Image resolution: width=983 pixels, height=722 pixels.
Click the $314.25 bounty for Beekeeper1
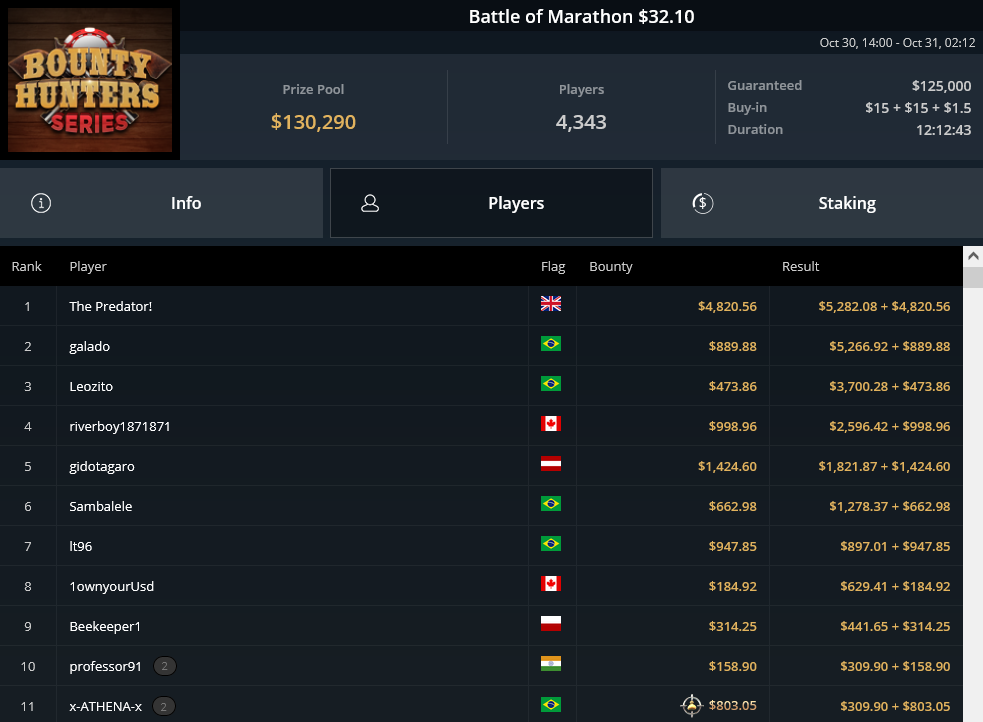732,627
